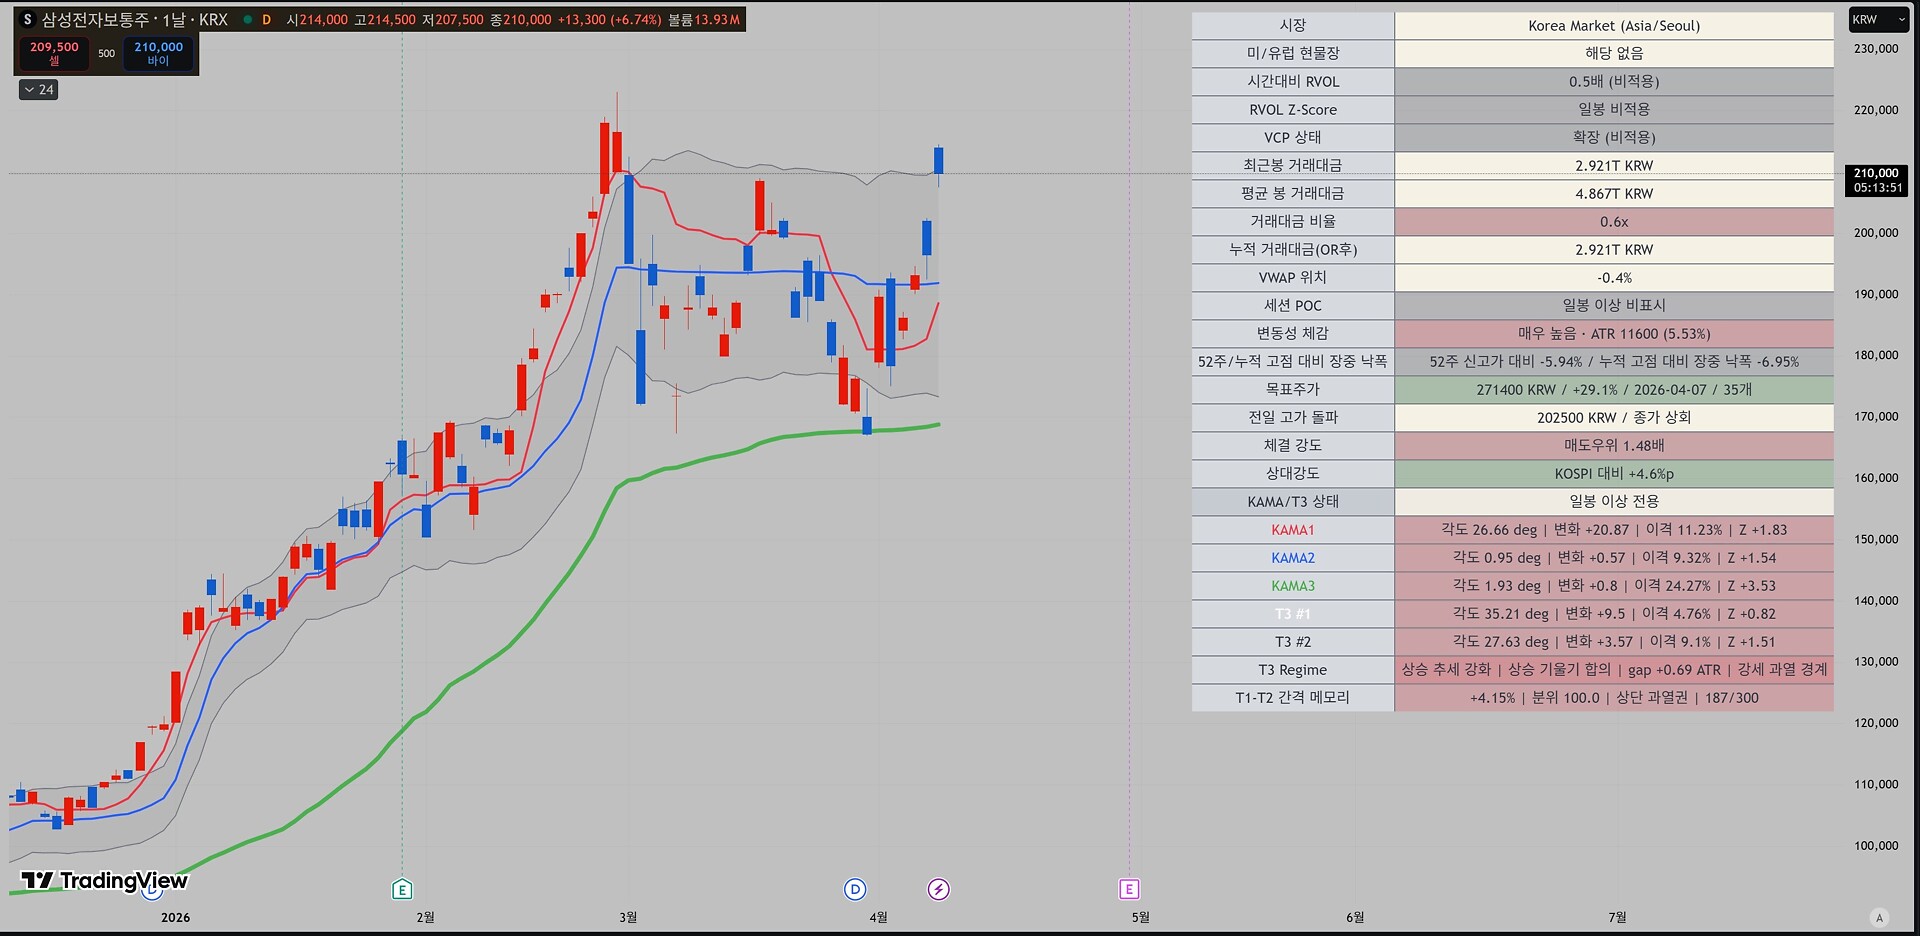Screen dimensions: 1920x936
Task: Click the '202500 KRW / 종가 상회' cell
Action: (1614, 418)
